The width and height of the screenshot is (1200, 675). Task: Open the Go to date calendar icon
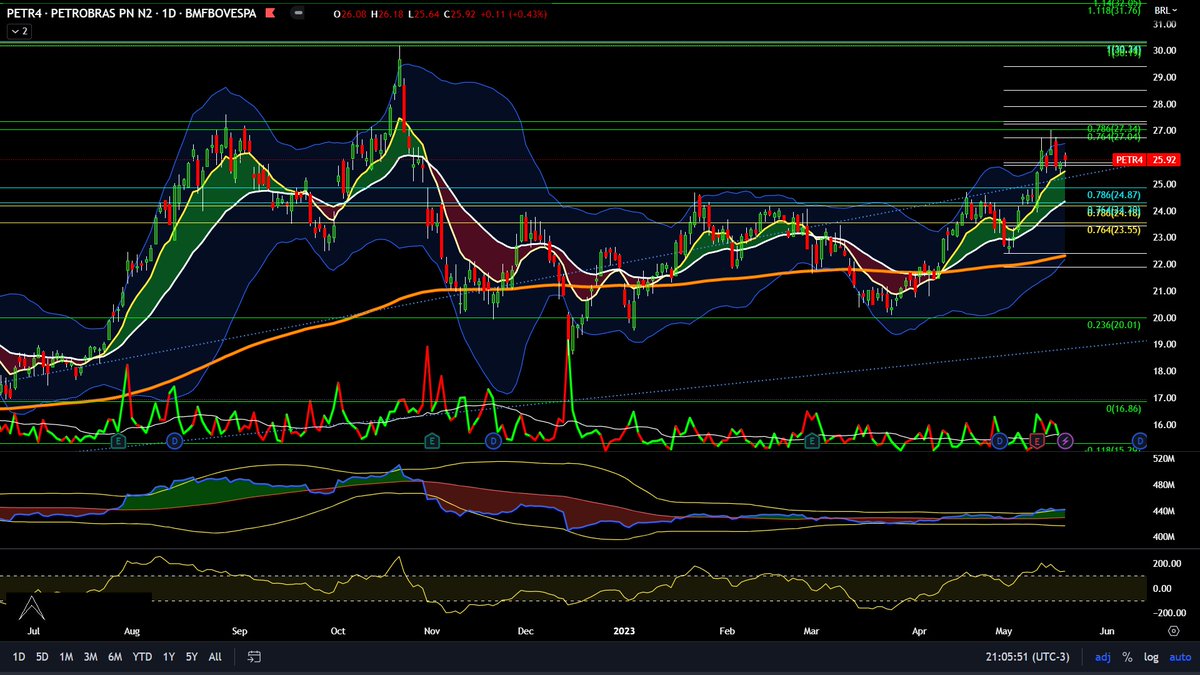254,657
